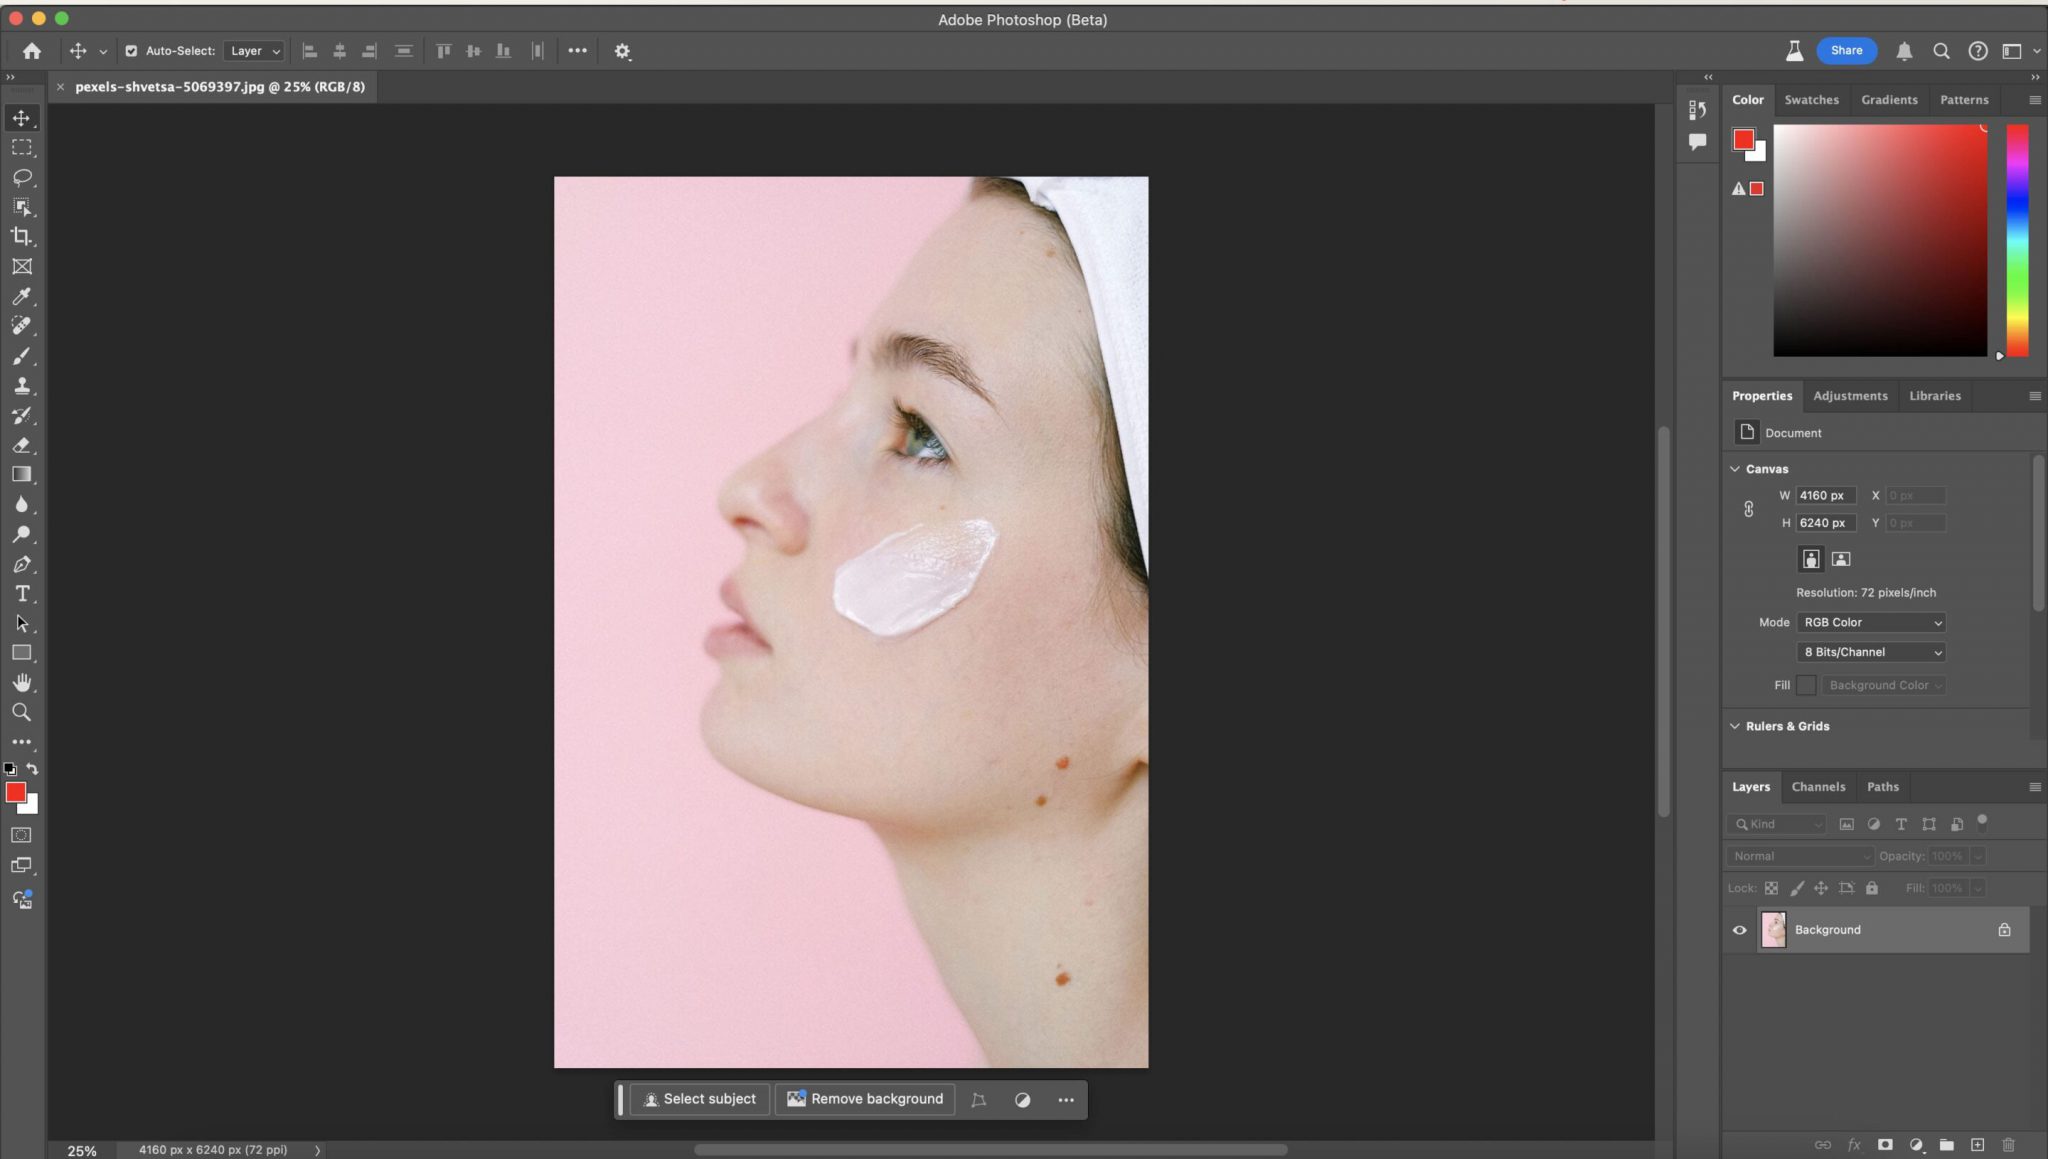This screenshot has height=1159, width=2048.
Task: Hide the Background layer visibility
Action: point(1739,929)
